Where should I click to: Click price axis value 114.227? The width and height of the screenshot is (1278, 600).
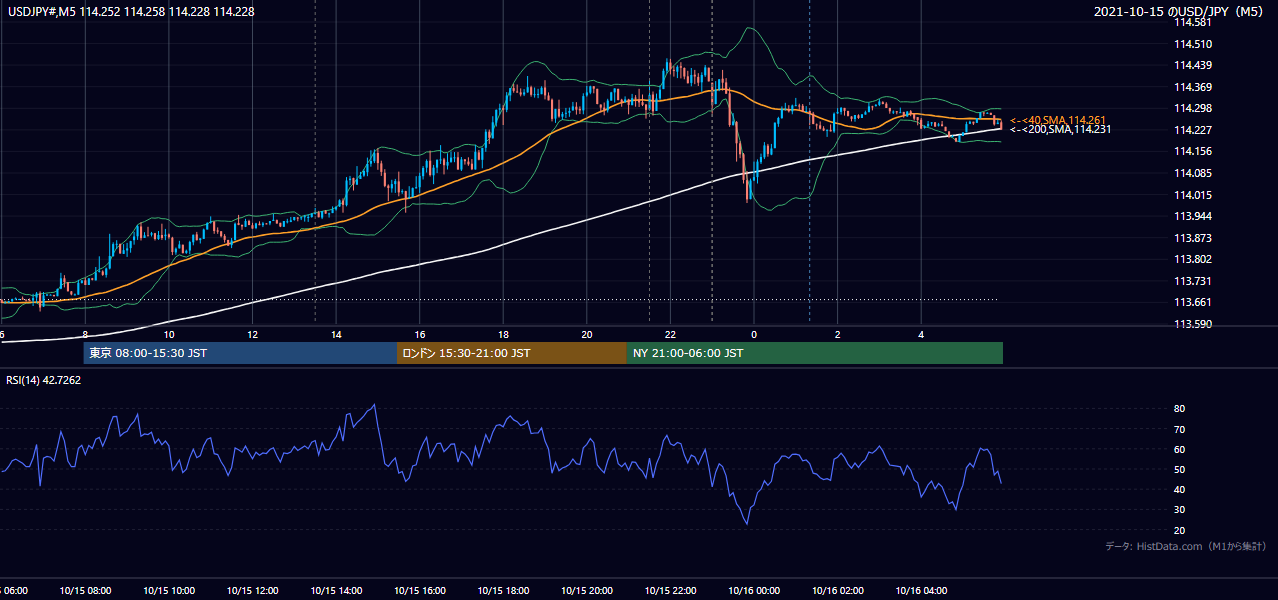(x=1193, y=130)
